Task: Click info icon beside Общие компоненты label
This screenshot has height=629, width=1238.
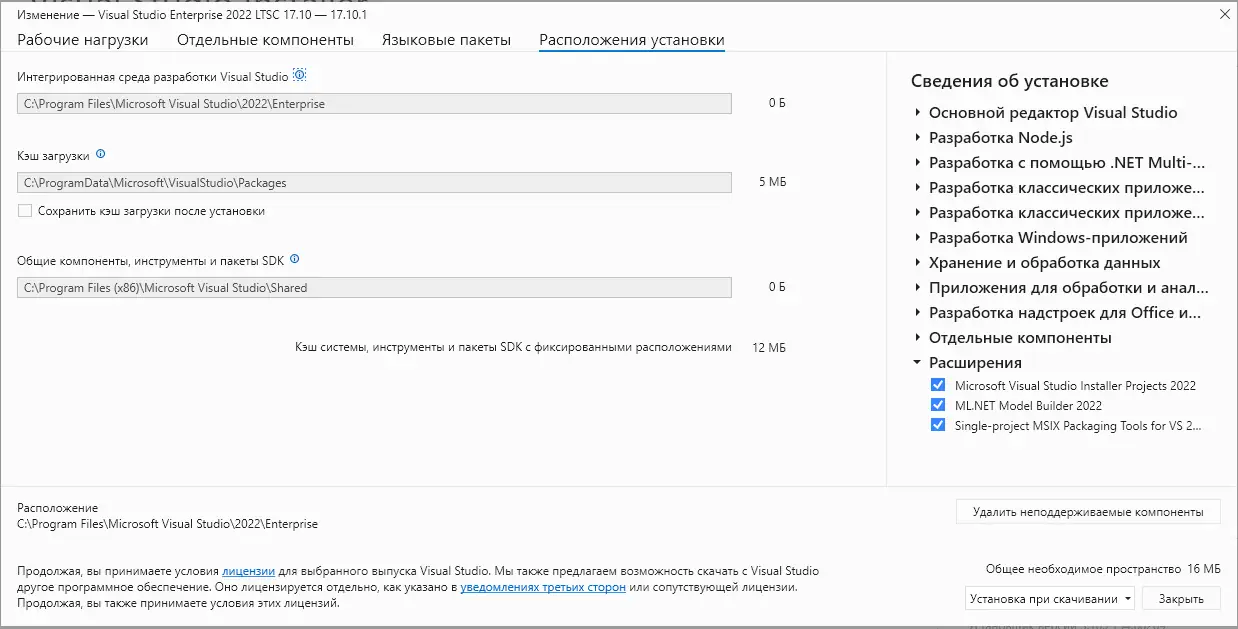Action: coord(294,259)
